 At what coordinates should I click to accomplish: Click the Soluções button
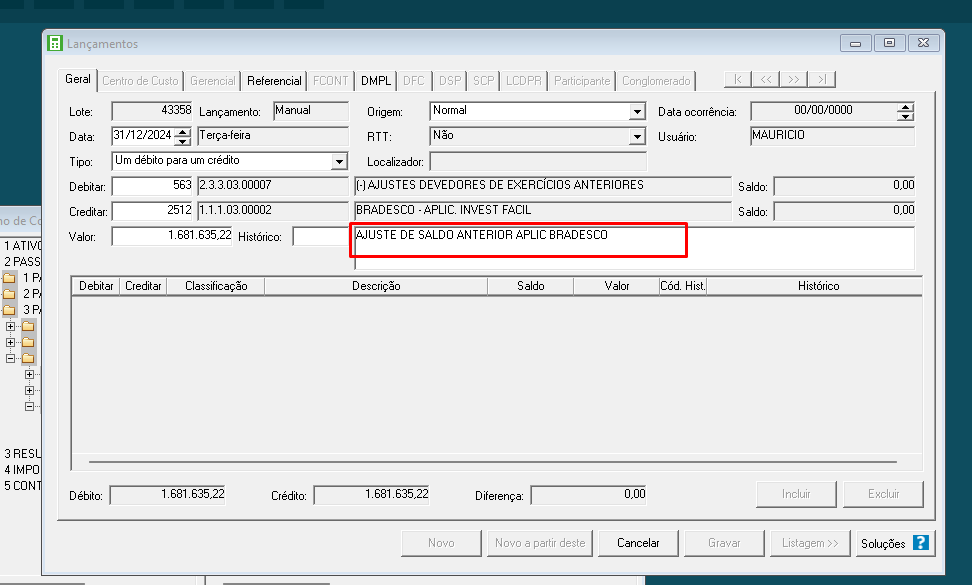click(x=882, y=543)
